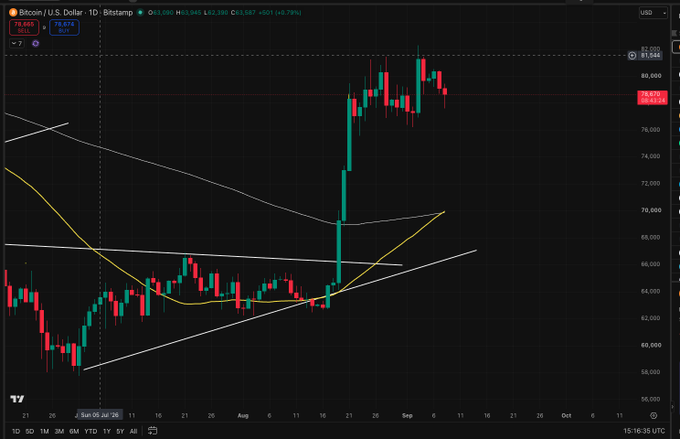Click the Sep label on time axis
This screenshot has width=680, height=439.
[407, 416]
